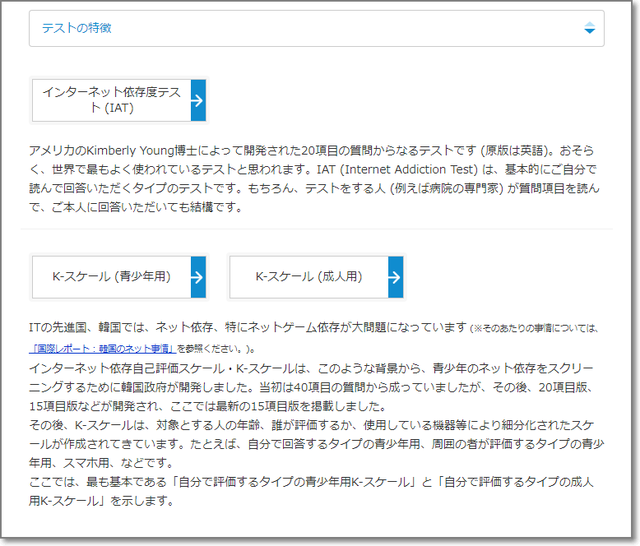Click the (IAT) text on the first button

coord(111,108)
